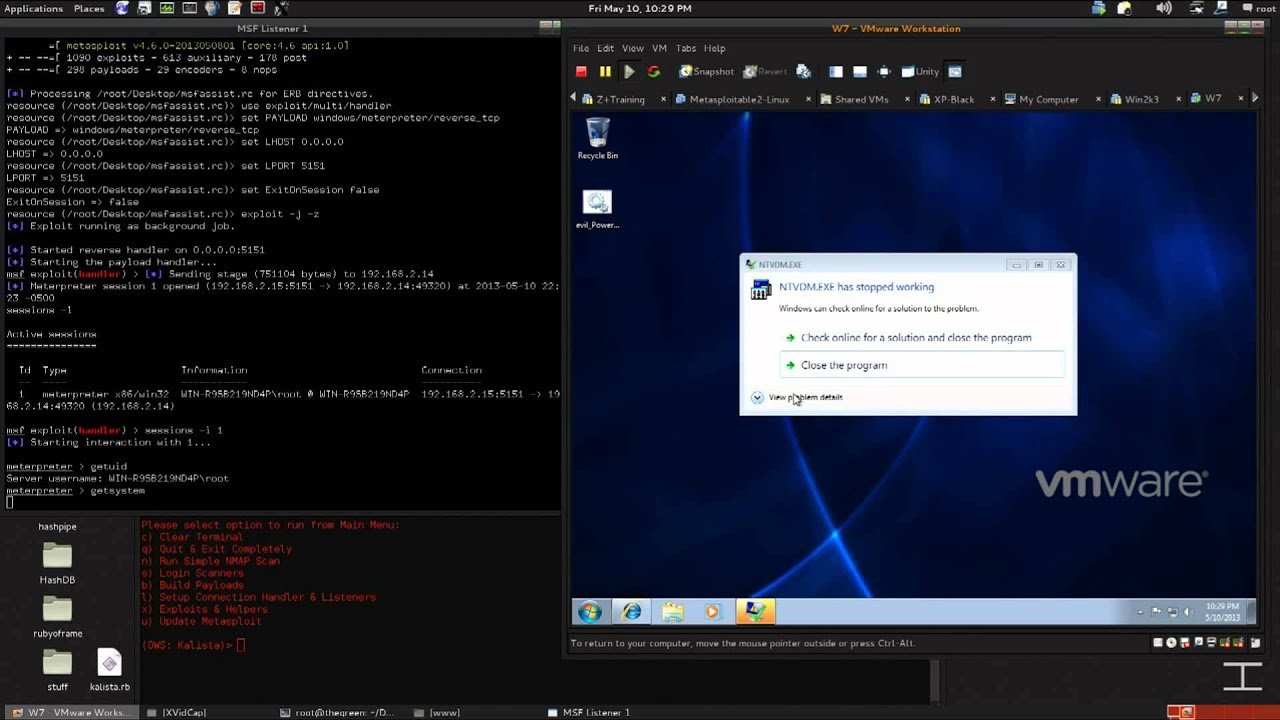Open the Places menu in the top panel
Screen dimensions: 1280x720
pos(89,8)
